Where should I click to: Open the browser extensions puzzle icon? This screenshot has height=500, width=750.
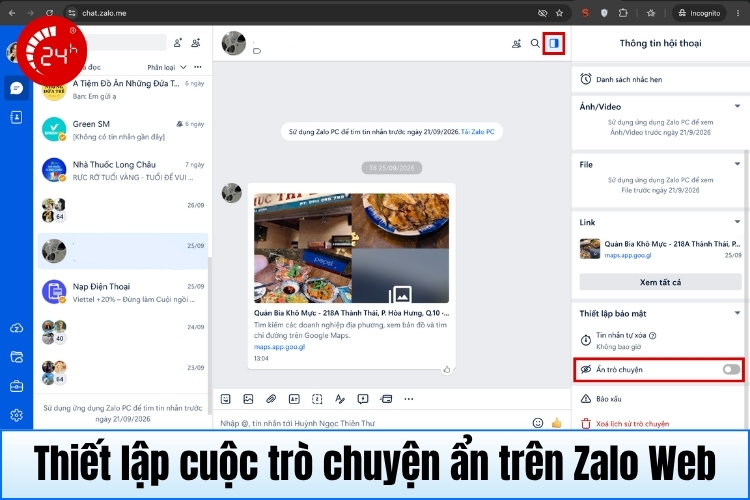[623, 13]
